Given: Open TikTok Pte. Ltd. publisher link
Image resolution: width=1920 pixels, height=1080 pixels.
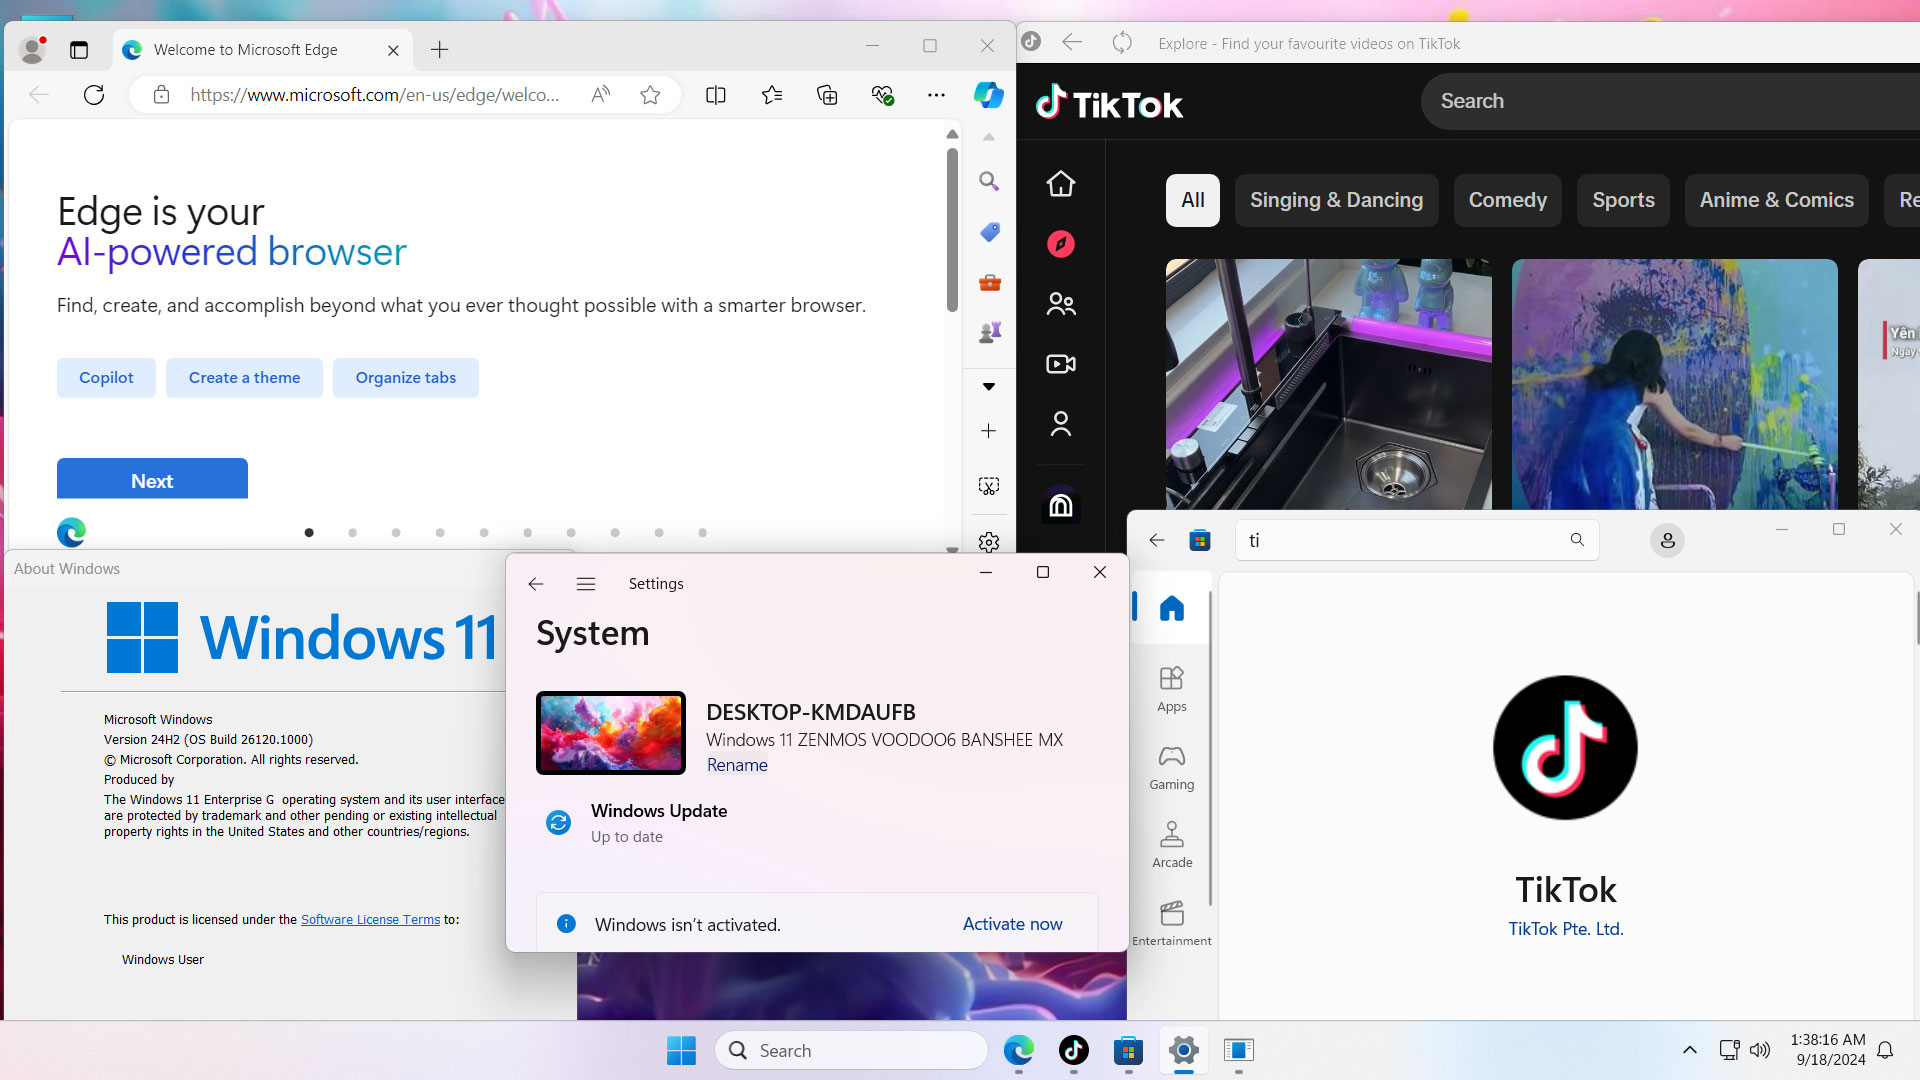Looking at the screenshot, I should click(x=1566, y=929).
